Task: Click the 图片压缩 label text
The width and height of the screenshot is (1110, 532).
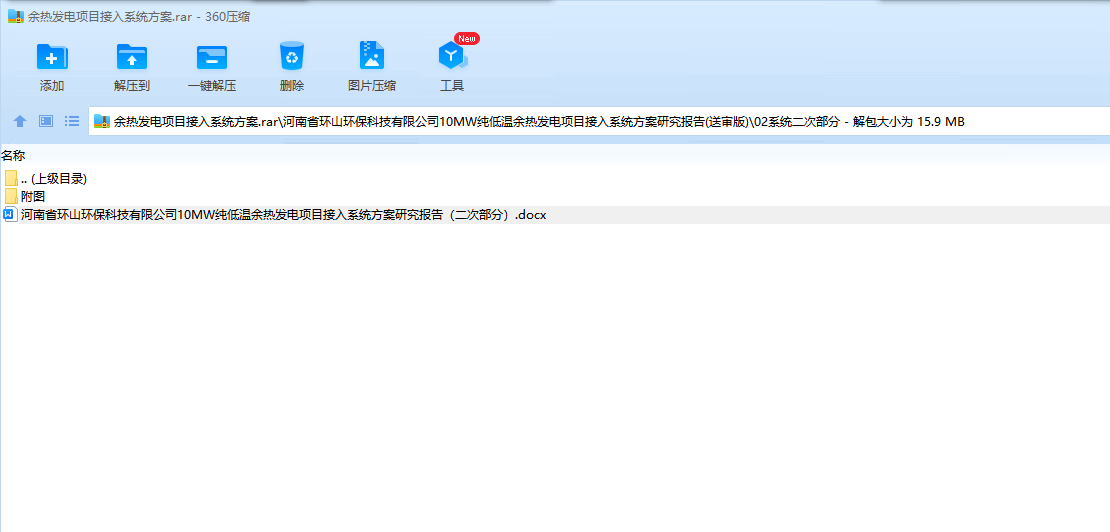Action: pos(372,86)
